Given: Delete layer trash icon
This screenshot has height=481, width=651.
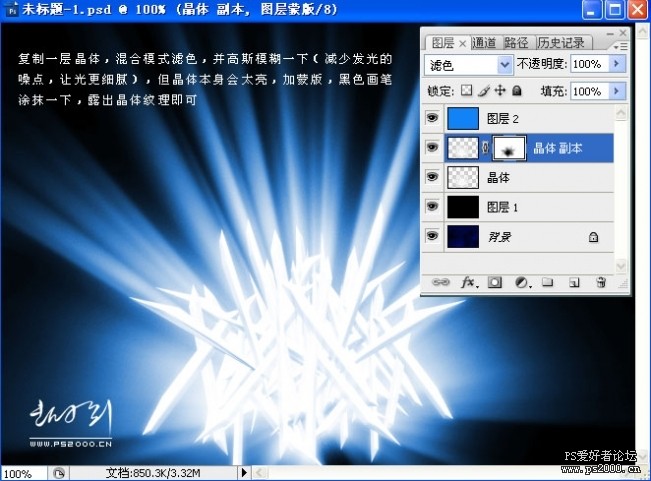Looking at the screenshot, I should [601, 282].
